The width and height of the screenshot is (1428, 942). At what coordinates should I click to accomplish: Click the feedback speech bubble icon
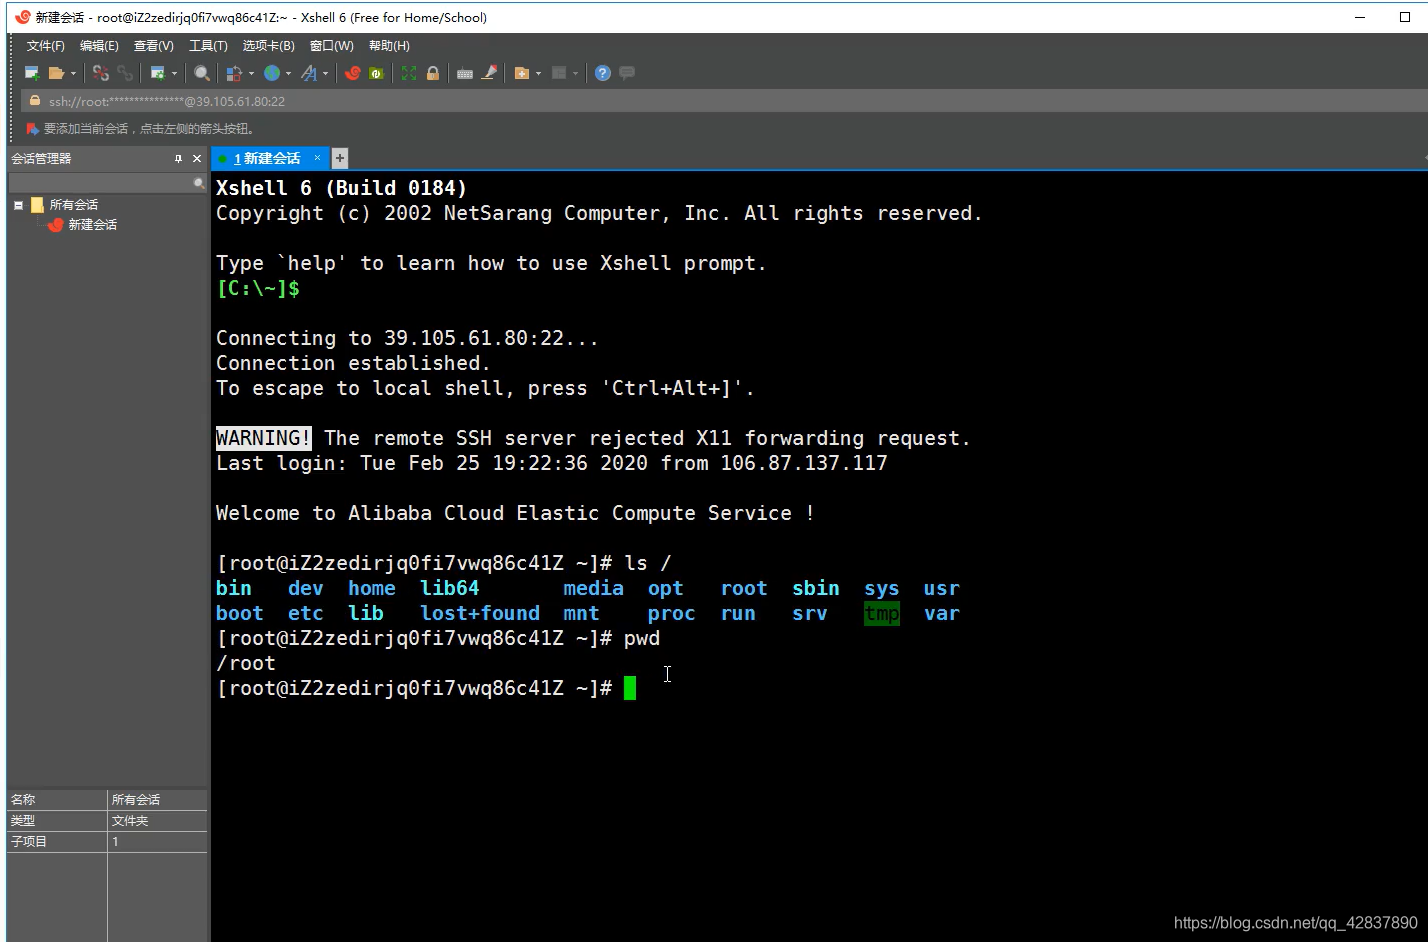coord(627,73)
